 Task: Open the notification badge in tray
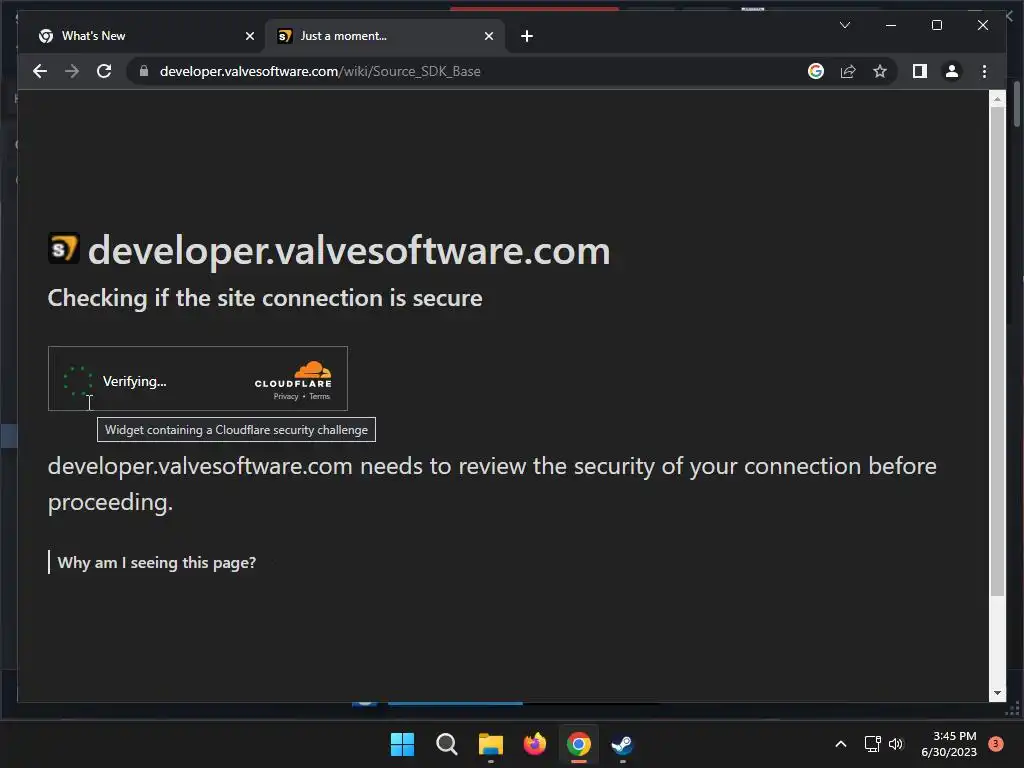tap(996, 743)
